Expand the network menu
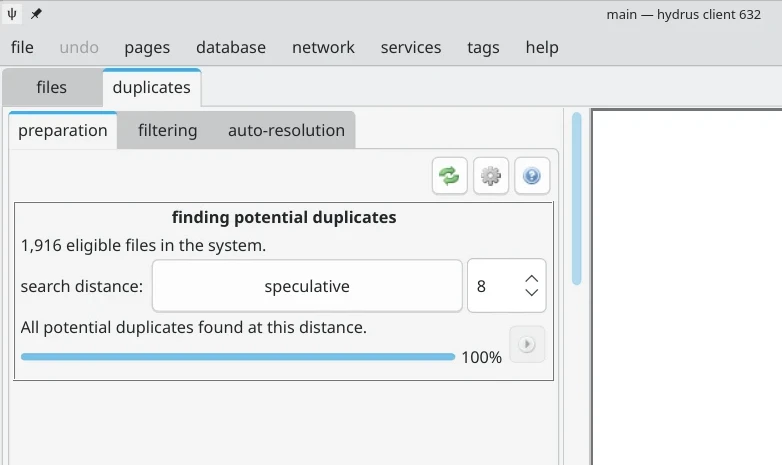The height and width of the screenshot is (465, 782). tap(323, 47)
